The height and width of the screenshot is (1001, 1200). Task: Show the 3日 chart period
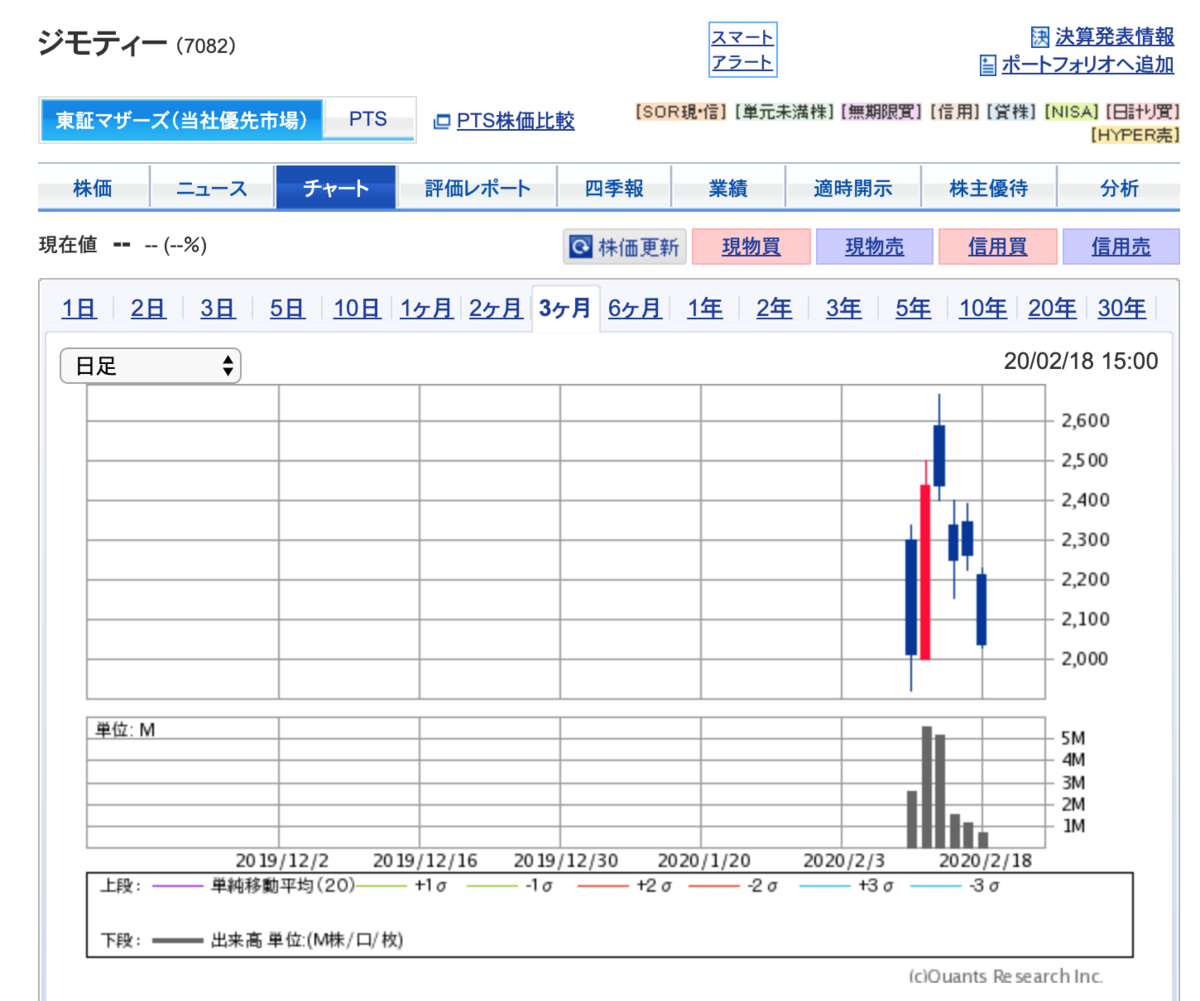(217, 309)
